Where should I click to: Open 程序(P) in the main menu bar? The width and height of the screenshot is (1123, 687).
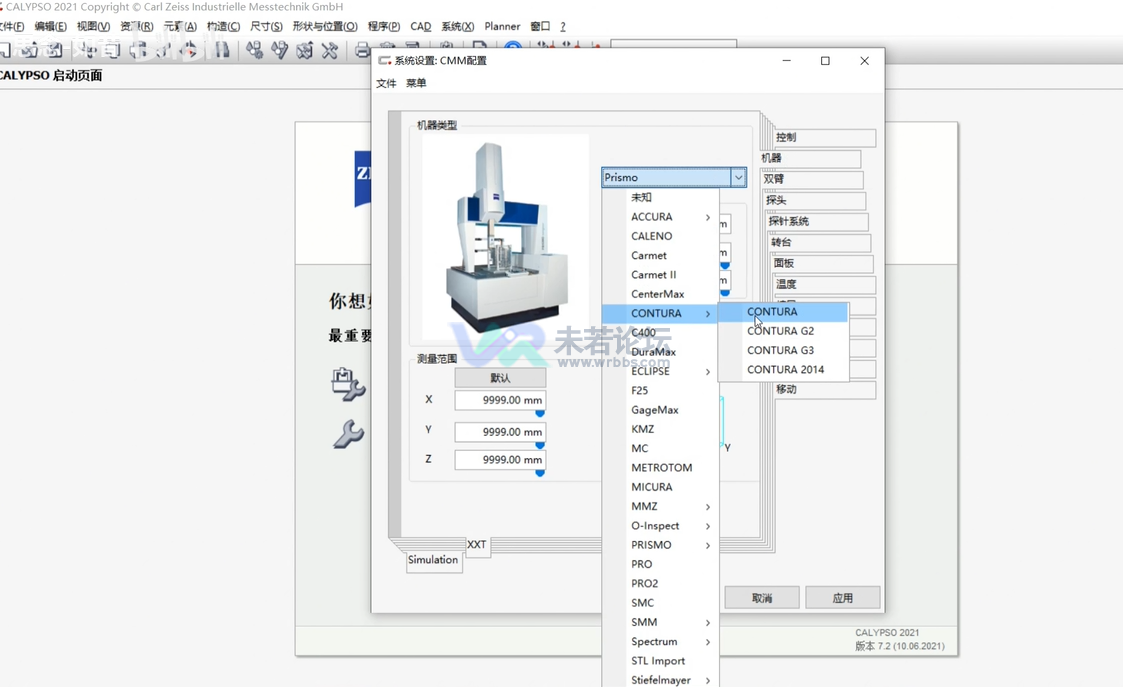click(x=384, y=27)
